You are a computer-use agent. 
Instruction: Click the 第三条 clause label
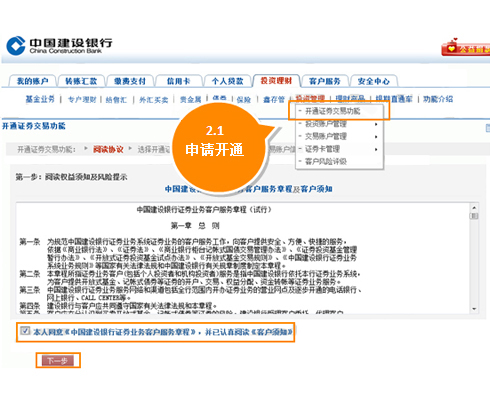coord(30,290)
